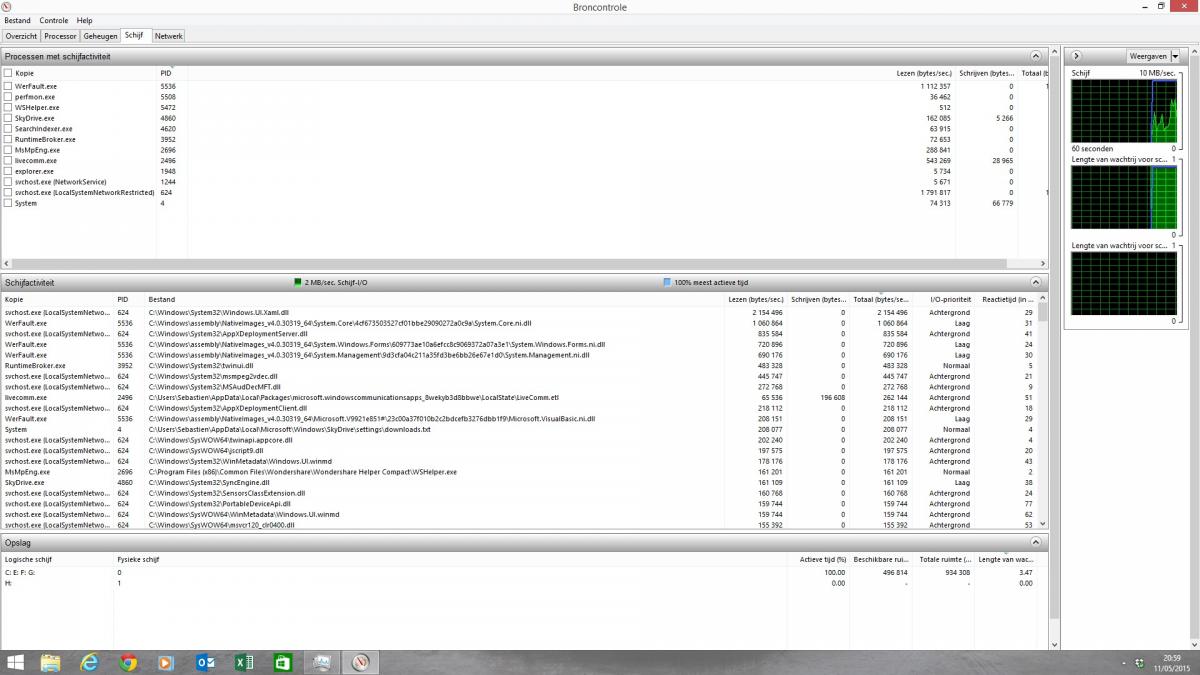This screenshot has height=675, width=1200.
Task: Click the first Lengte van wachtrij graph
Action: 1125,198
